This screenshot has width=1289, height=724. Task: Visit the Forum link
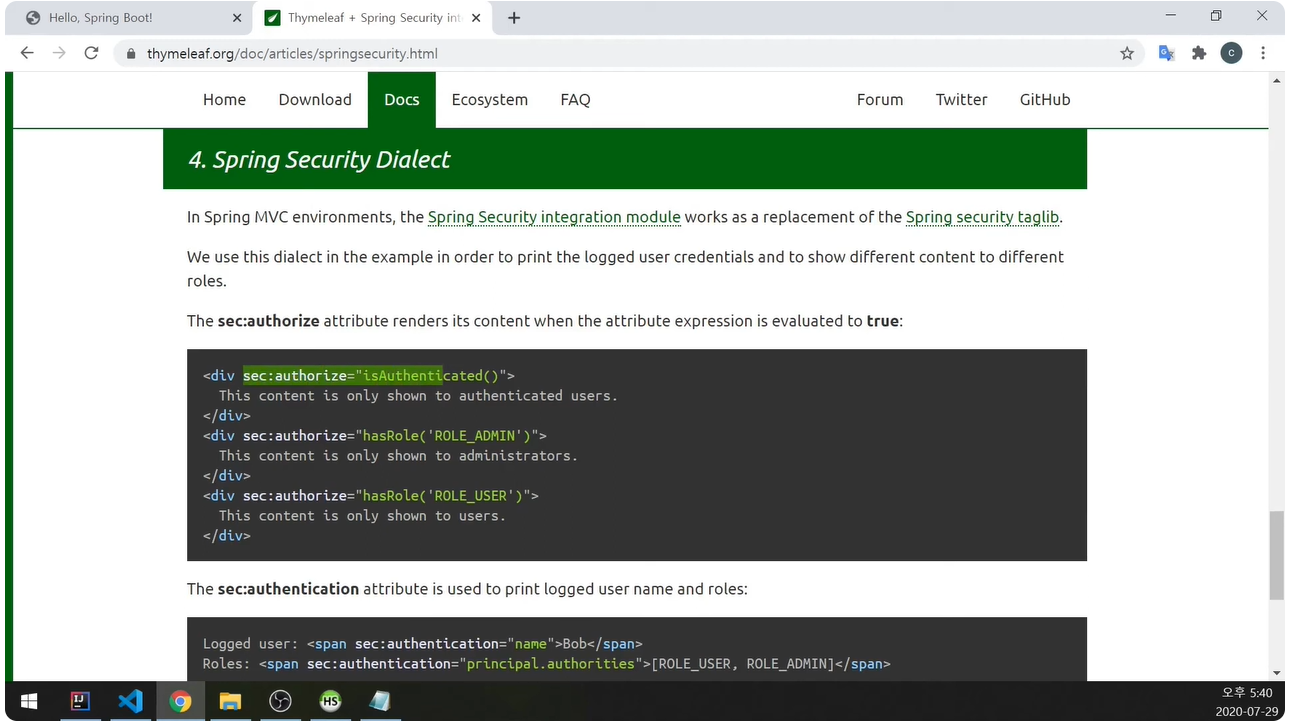[x=880, y=100]
